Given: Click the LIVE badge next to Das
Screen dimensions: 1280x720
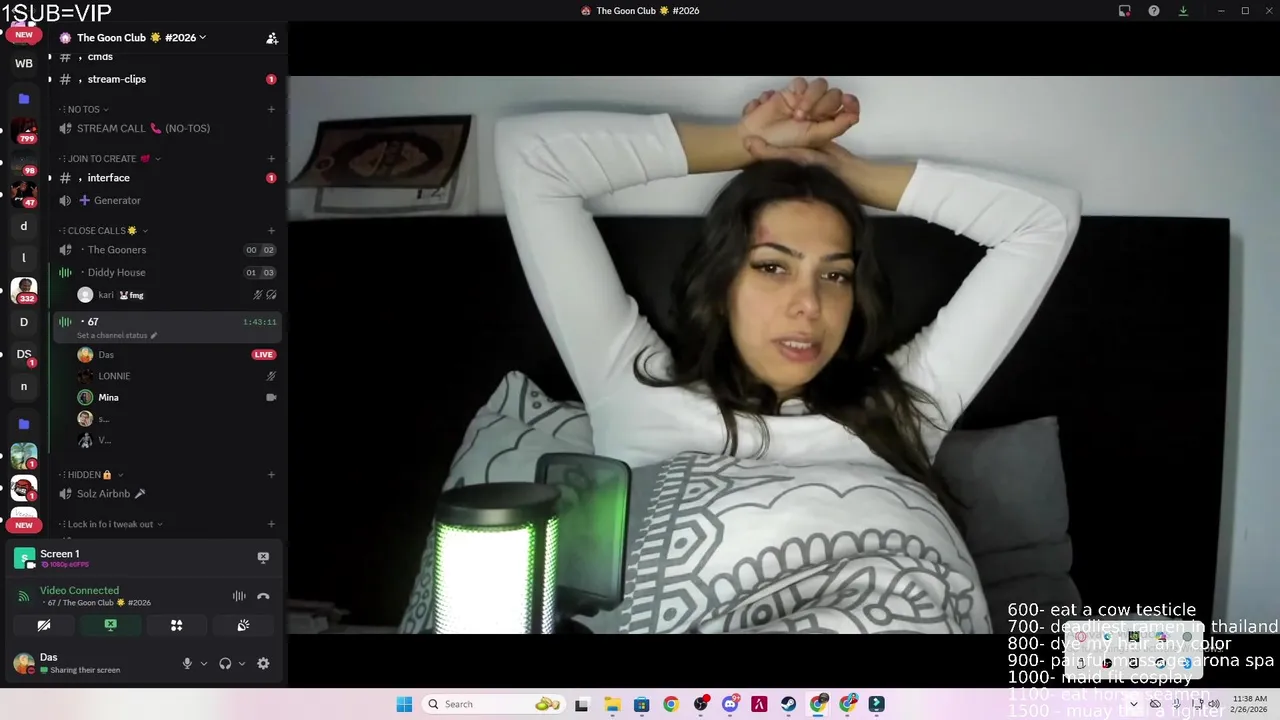Looking at the screenshot, I should point(264,355).
